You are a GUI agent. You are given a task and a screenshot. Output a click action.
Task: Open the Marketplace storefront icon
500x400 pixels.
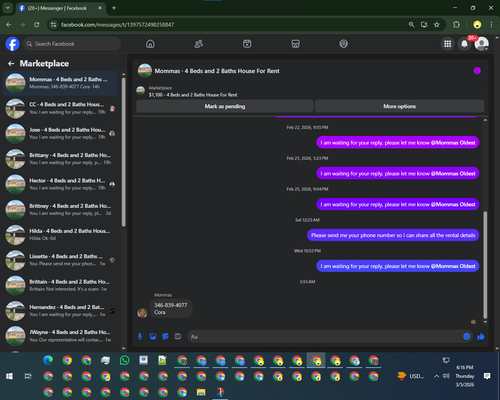coord(295,44)
